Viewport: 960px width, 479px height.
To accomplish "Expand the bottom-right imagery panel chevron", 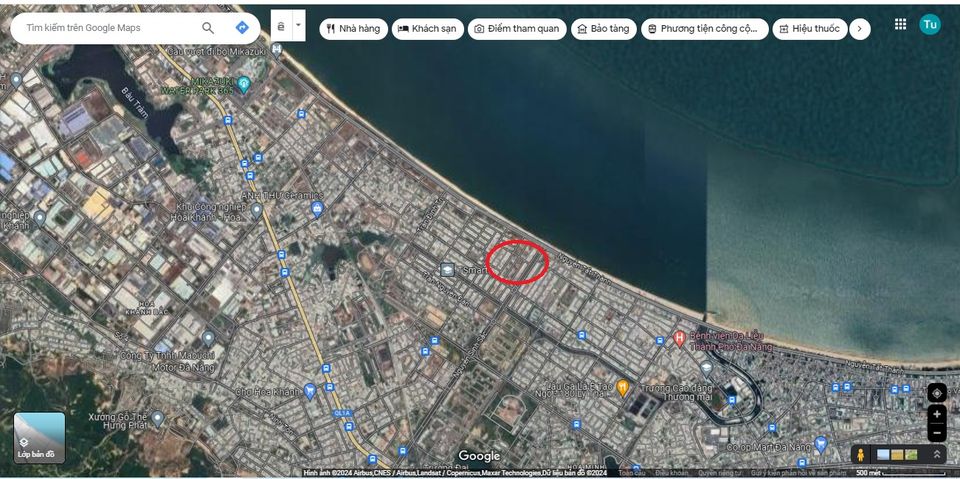I will 937,455.
